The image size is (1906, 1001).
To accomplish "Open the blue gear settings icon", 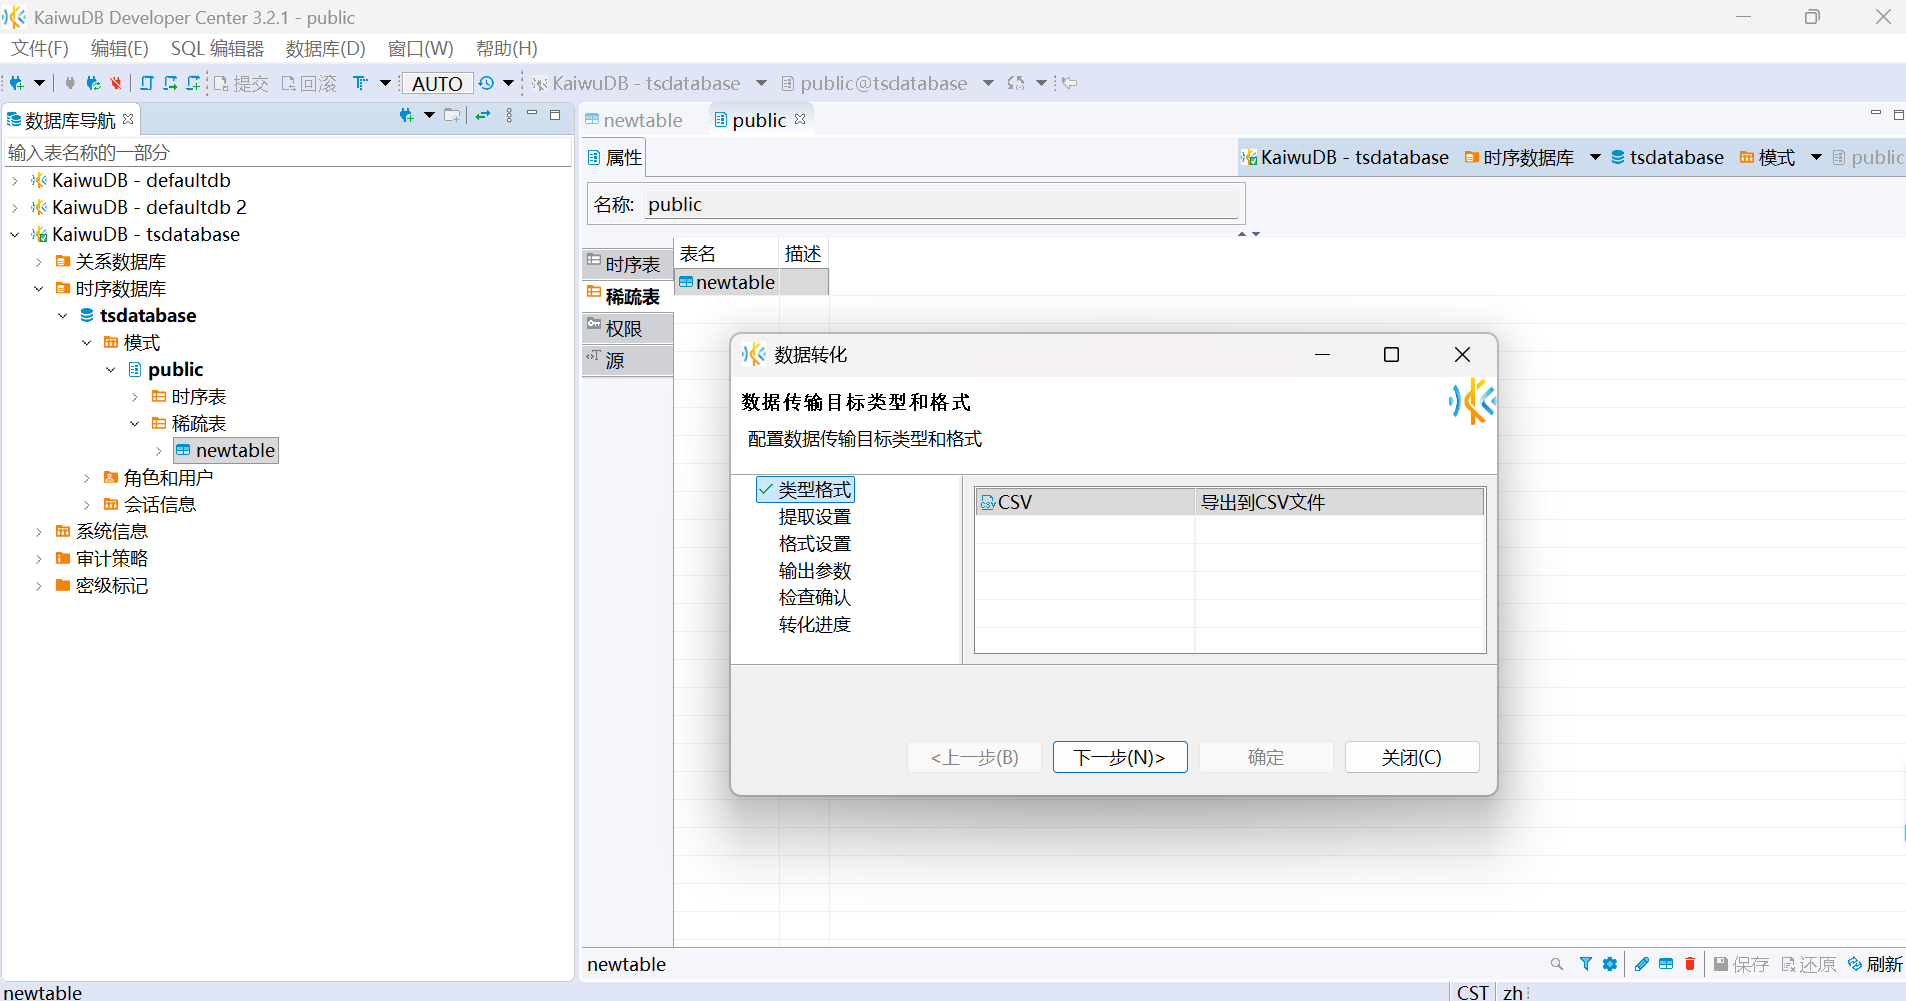I will click(1609, 964).
